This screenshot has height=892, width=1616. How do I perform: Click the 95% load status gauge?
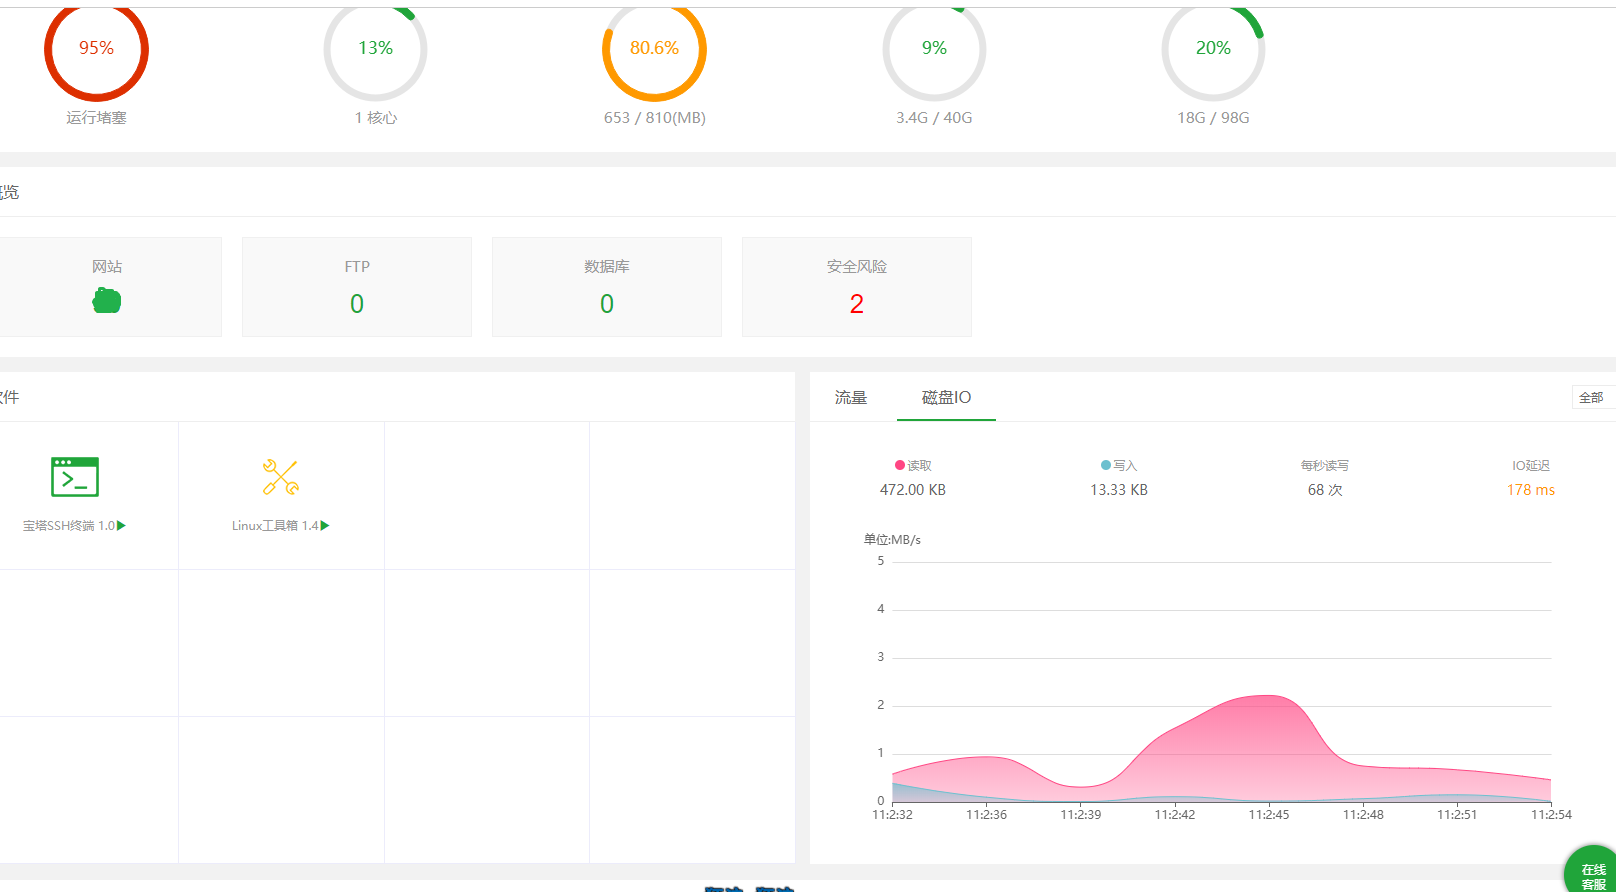click(x=97, y=49)
